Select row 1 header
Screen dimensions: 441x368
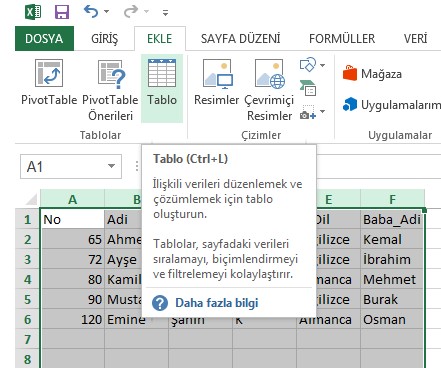[x=28, y=219]
